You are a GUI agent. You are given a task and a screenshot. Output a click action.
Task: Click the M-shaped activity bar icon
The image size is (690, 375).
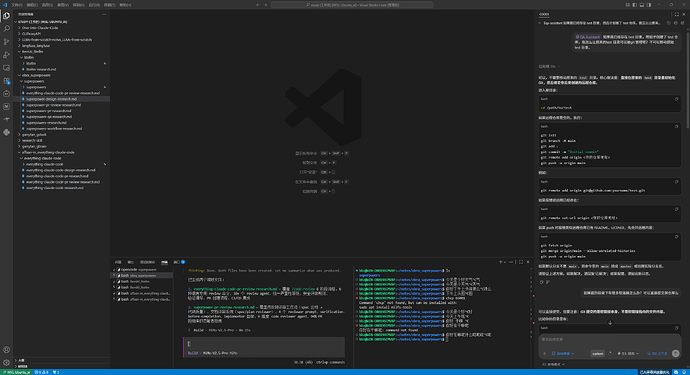6,107
